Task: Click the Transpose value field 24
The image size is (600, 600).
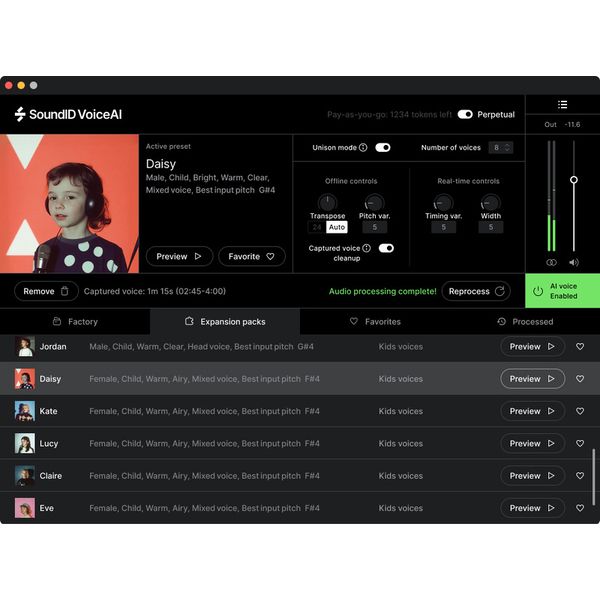Action: coord(317,227)
